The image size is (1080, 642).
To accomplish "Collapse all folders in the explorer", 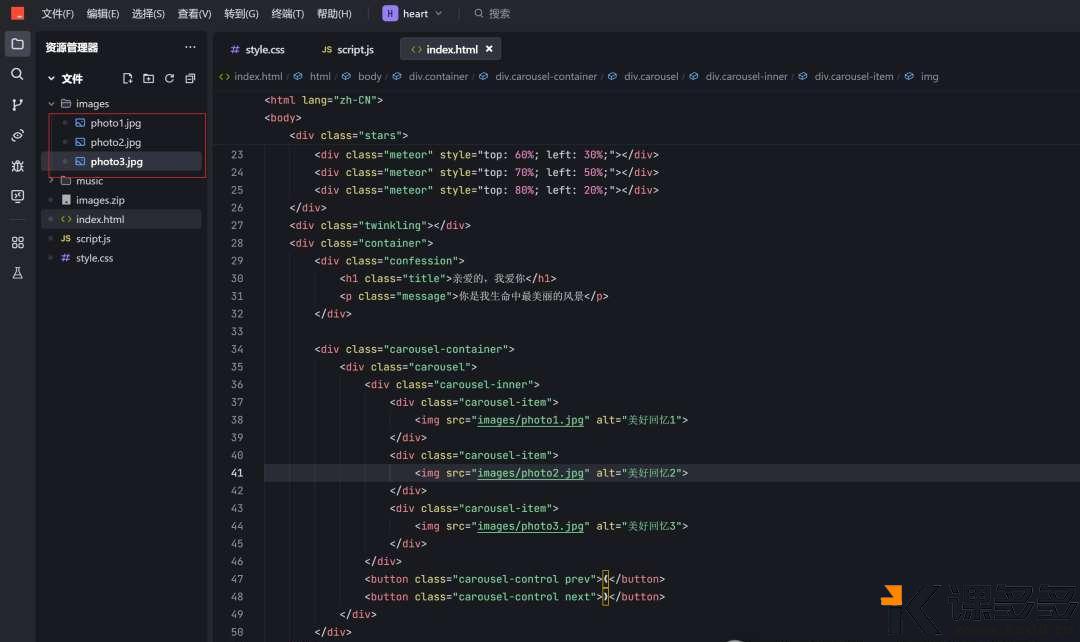I will click(190, 78).
